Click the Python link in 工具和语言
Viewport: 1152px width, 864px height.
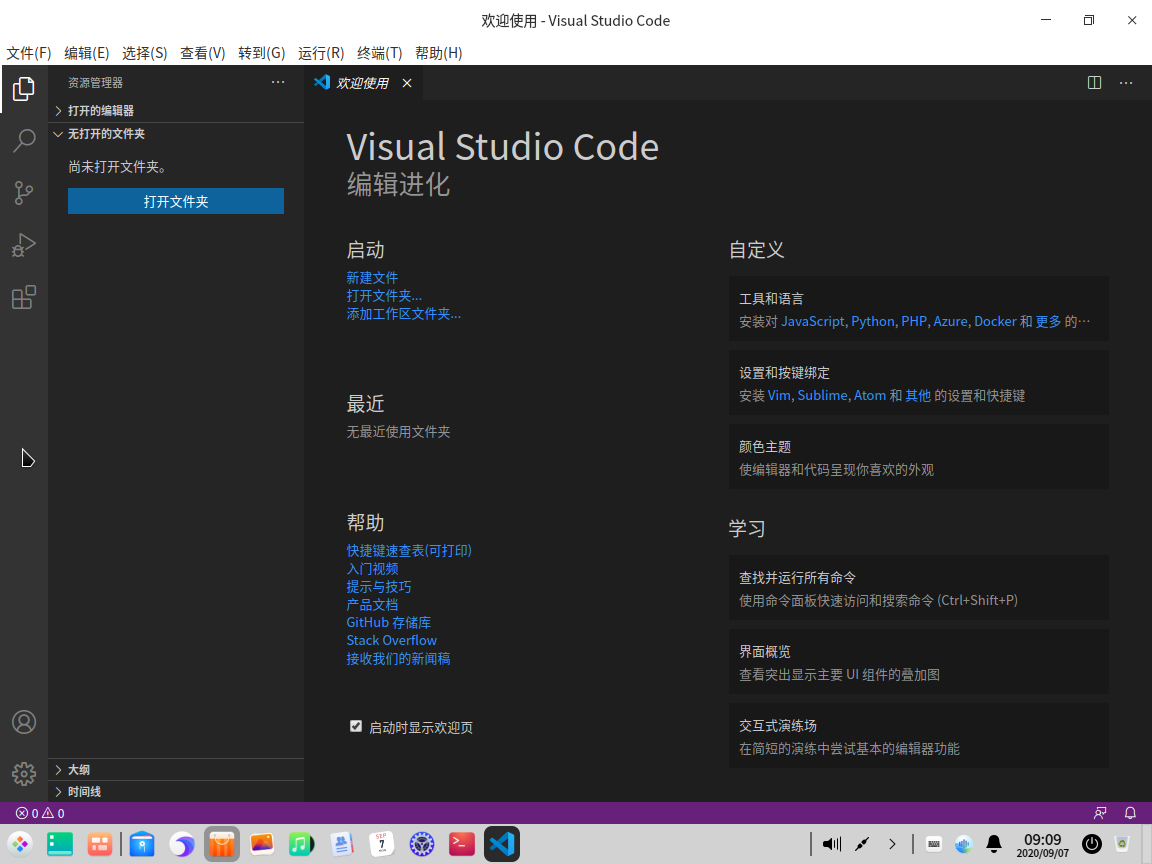click(873, 321)
